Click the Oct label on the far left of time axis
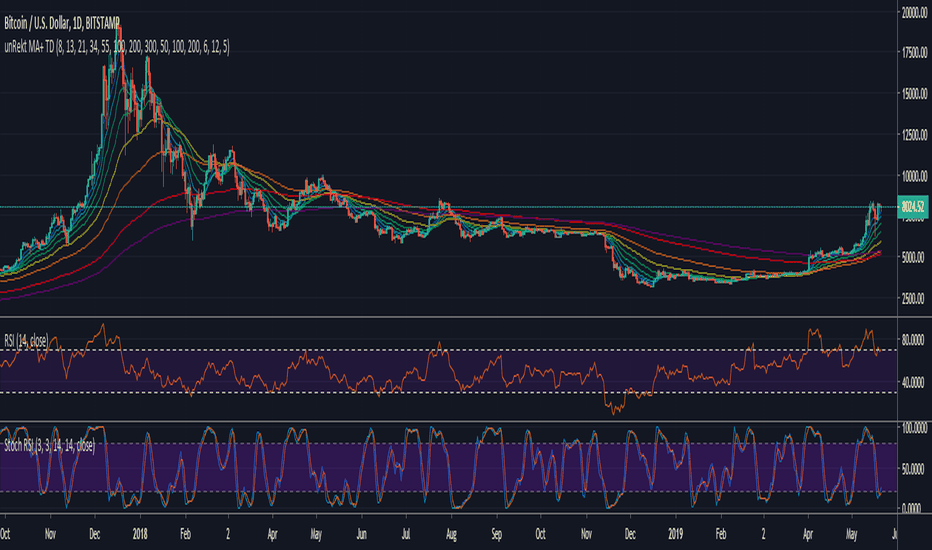The width and height of the screenshot is (932, 550). tap(5, 534)
